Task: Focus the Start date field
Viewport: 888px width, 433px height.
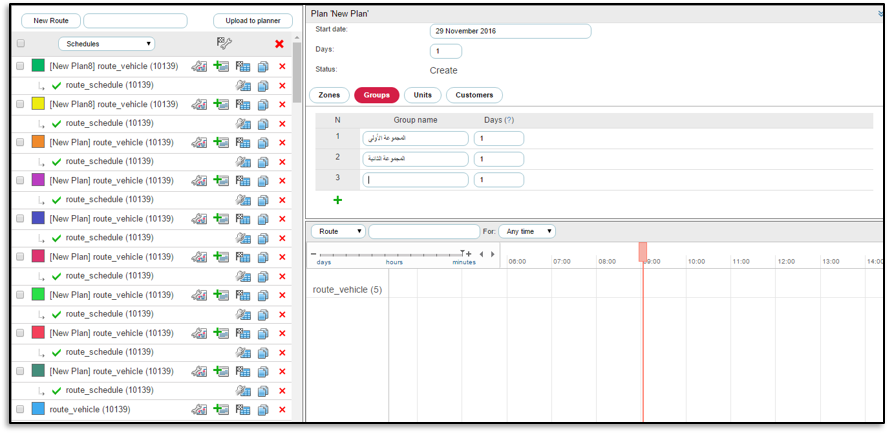Action: coord(510,31)
